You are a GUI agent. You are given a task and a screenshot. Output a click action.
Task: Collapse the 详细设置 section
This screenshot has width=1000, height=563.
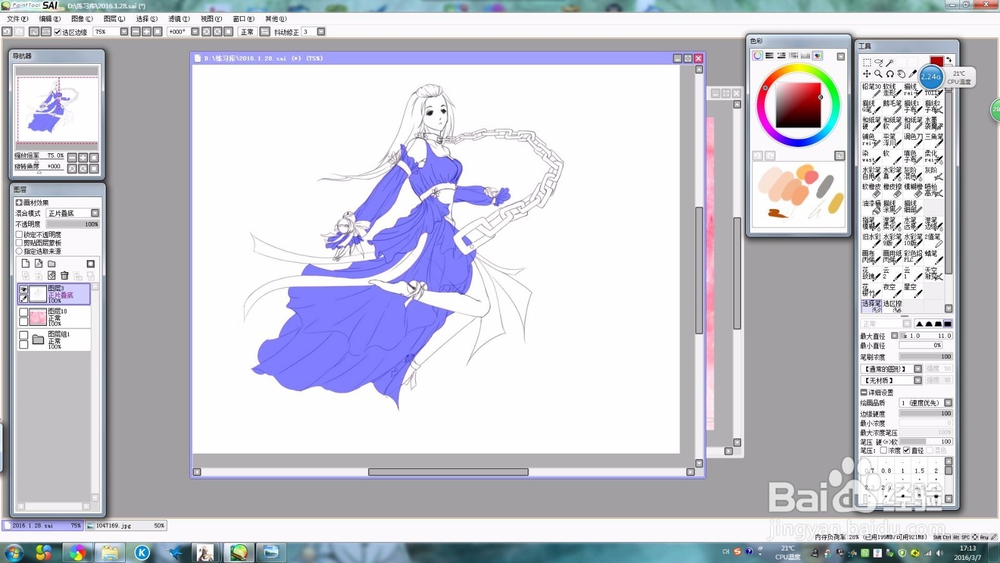click(x=864, y=392)
